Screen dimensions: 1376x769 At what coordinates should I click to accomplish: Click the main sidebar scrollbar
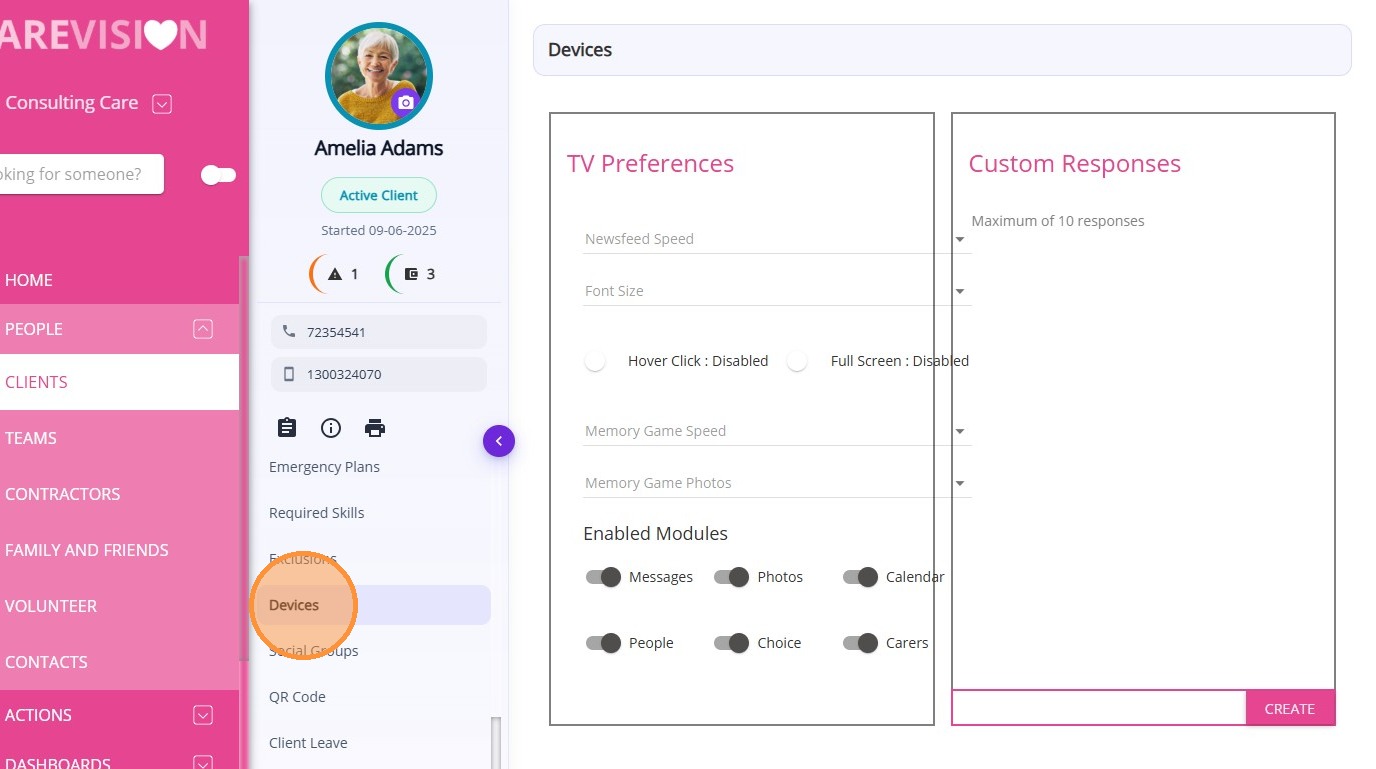(x=242, y=458)
